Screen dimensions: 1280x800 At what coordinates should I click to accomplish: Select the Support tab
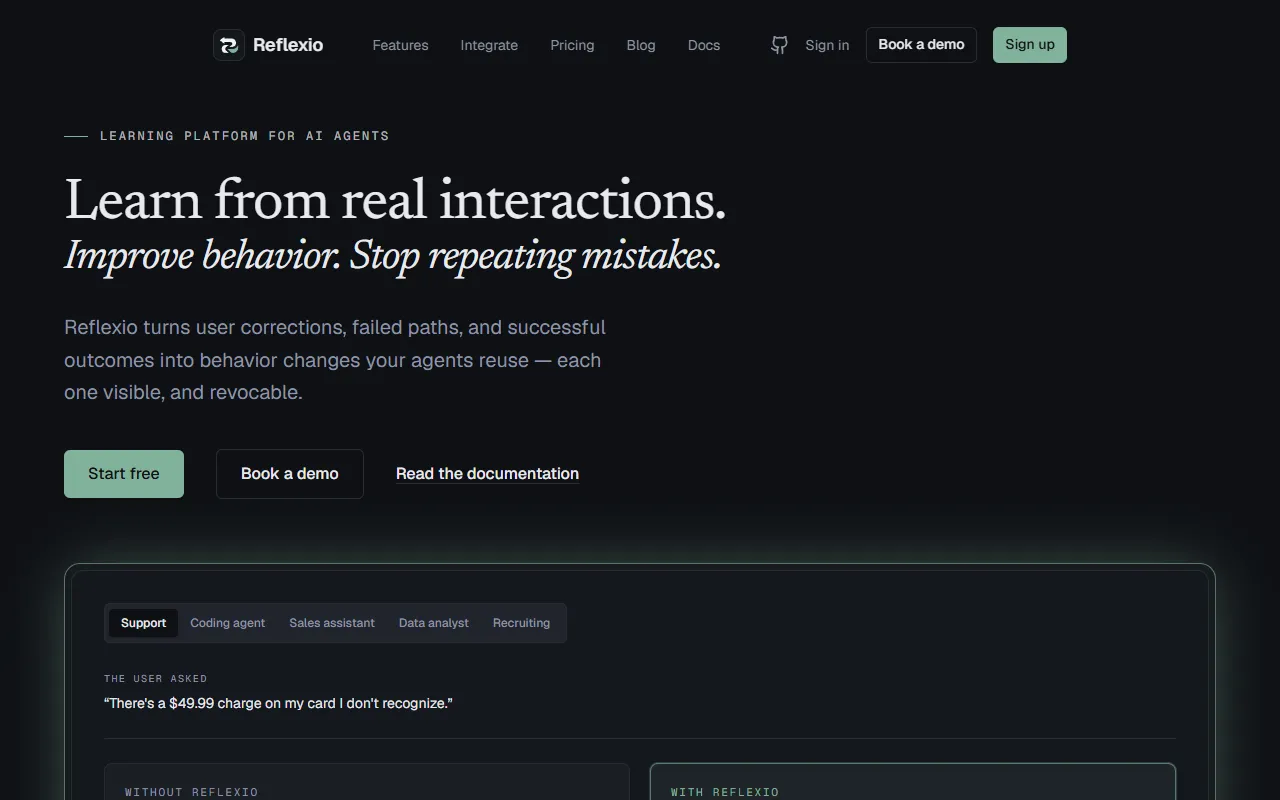tap(143, 623)
